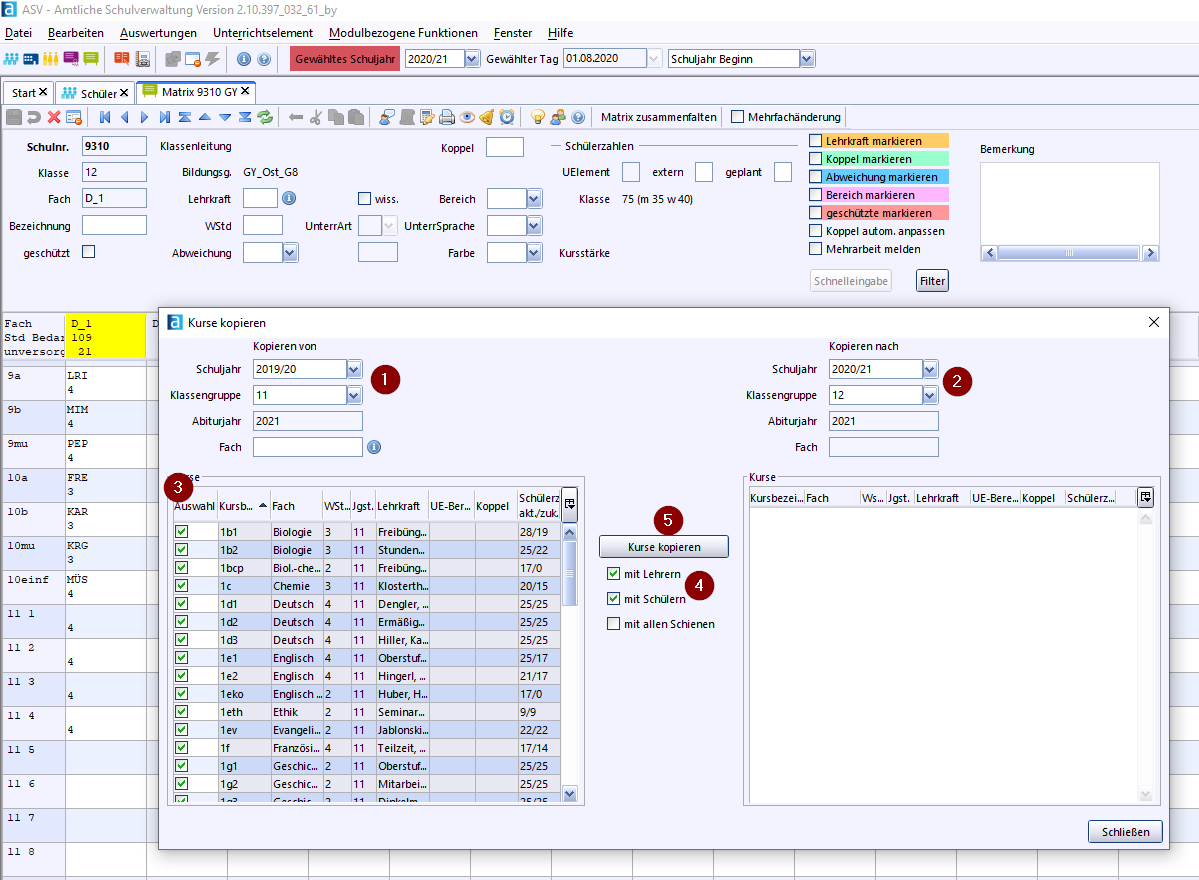
Task: Open the 'Modulbezogene Funktionen' menu
Action: pyautogui.click(x=403, y=33)
